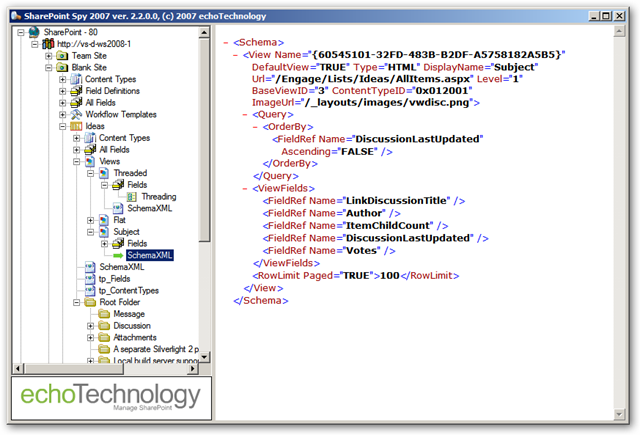Screen dimensions: 640x435
Task: Select A separate Silverlight 2 p folder
Action: (156, 349)
